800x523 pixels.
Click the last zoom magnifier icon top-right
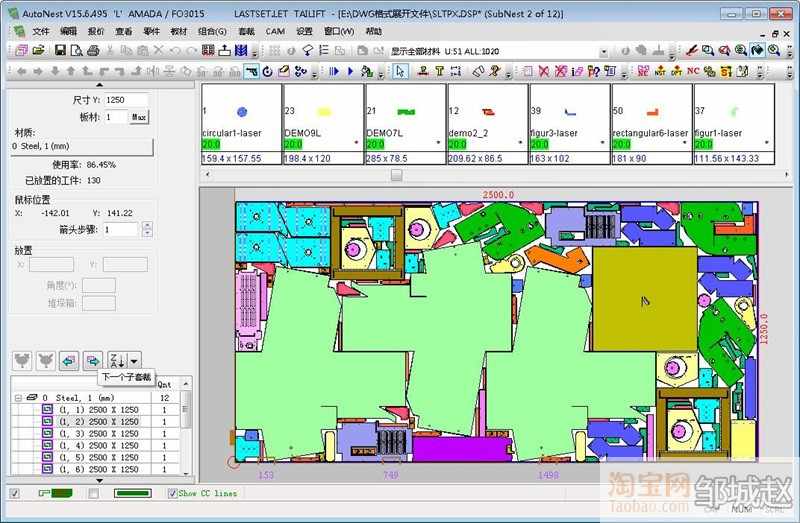coord(774,51)
